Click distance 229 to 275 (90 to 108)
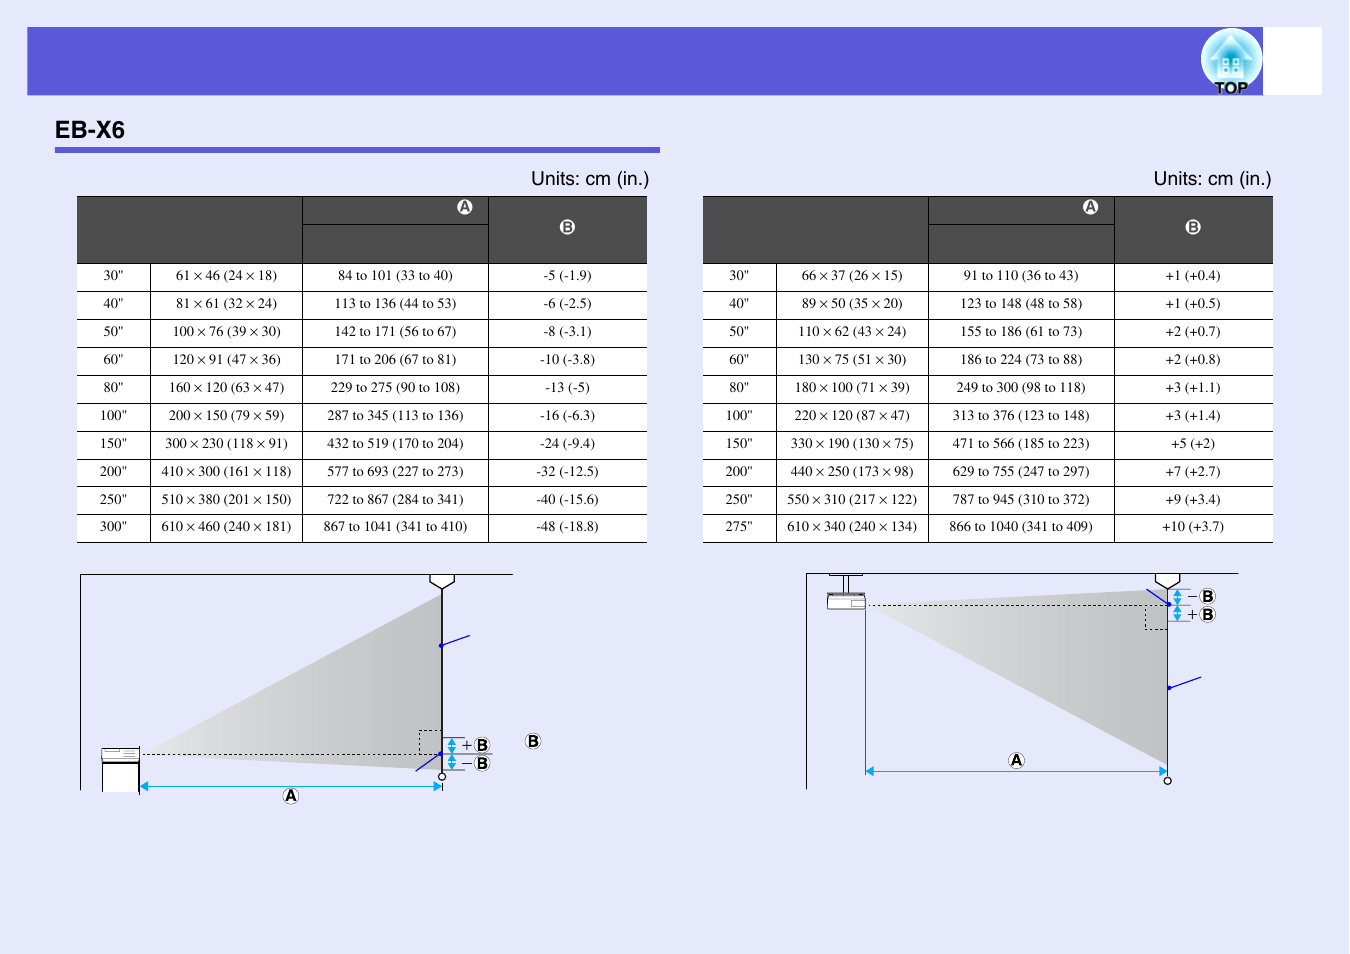This screenshot has width=1350, height=954. 395,388
